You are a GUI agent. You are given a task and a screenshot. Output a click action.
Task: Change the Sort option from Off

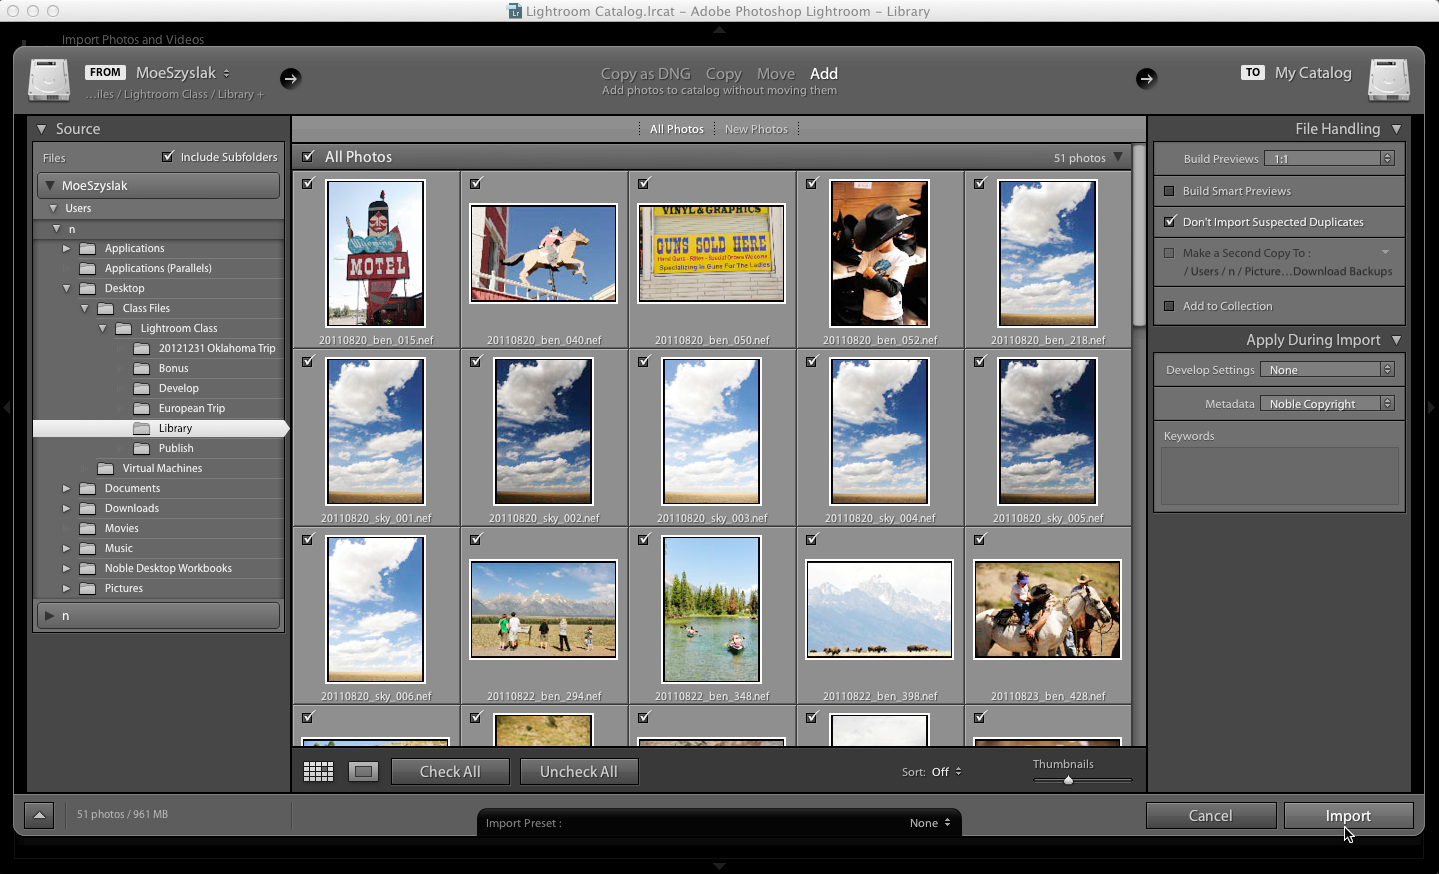938,771
